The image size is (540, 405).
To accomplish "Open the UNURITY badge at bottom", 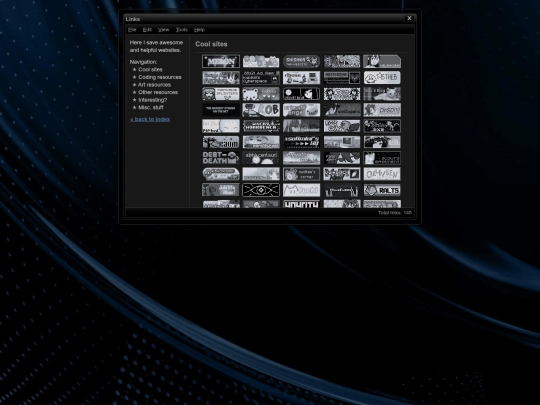I will pos(301,204).
